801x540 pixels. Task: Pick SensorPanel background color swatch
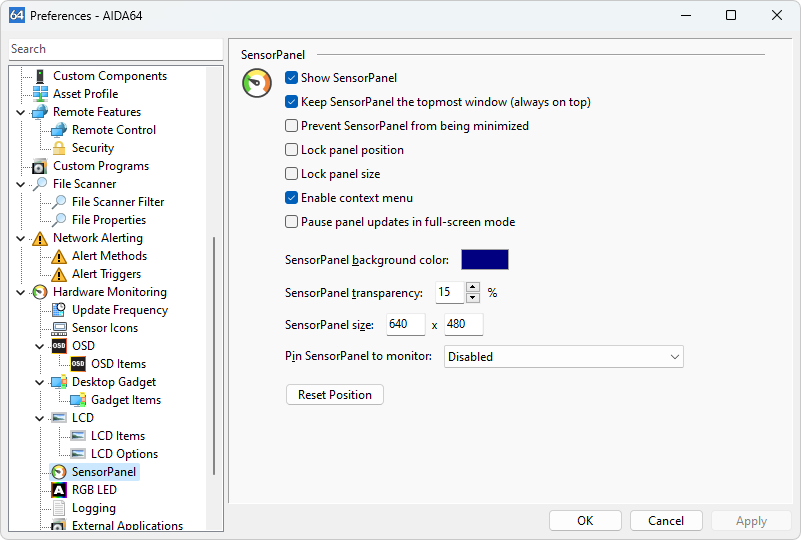(484, 260)
